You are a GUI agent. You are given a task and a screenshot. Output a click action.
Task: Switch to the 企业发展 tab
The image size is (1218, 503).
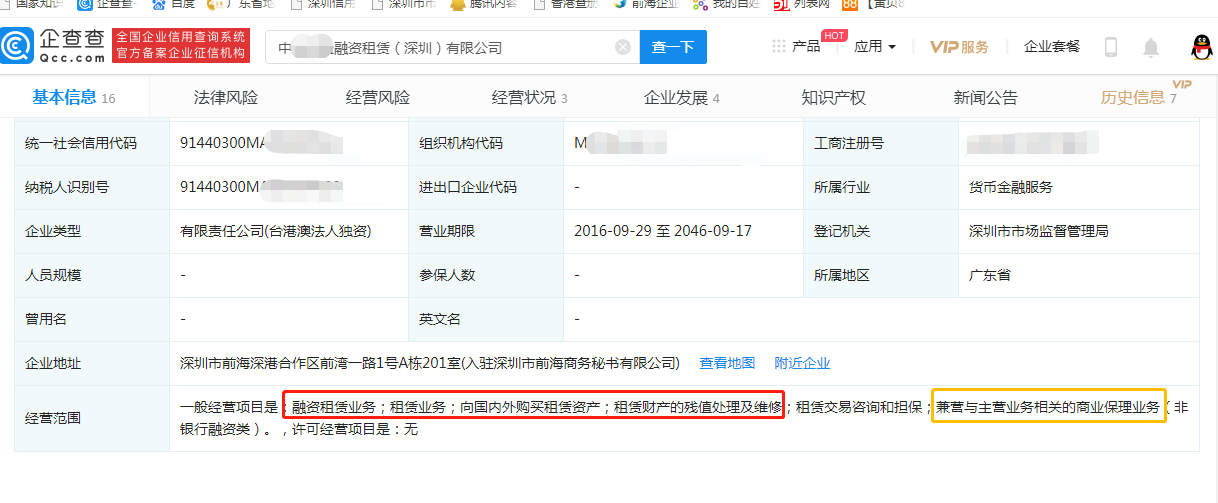click(x=681, y=97)
